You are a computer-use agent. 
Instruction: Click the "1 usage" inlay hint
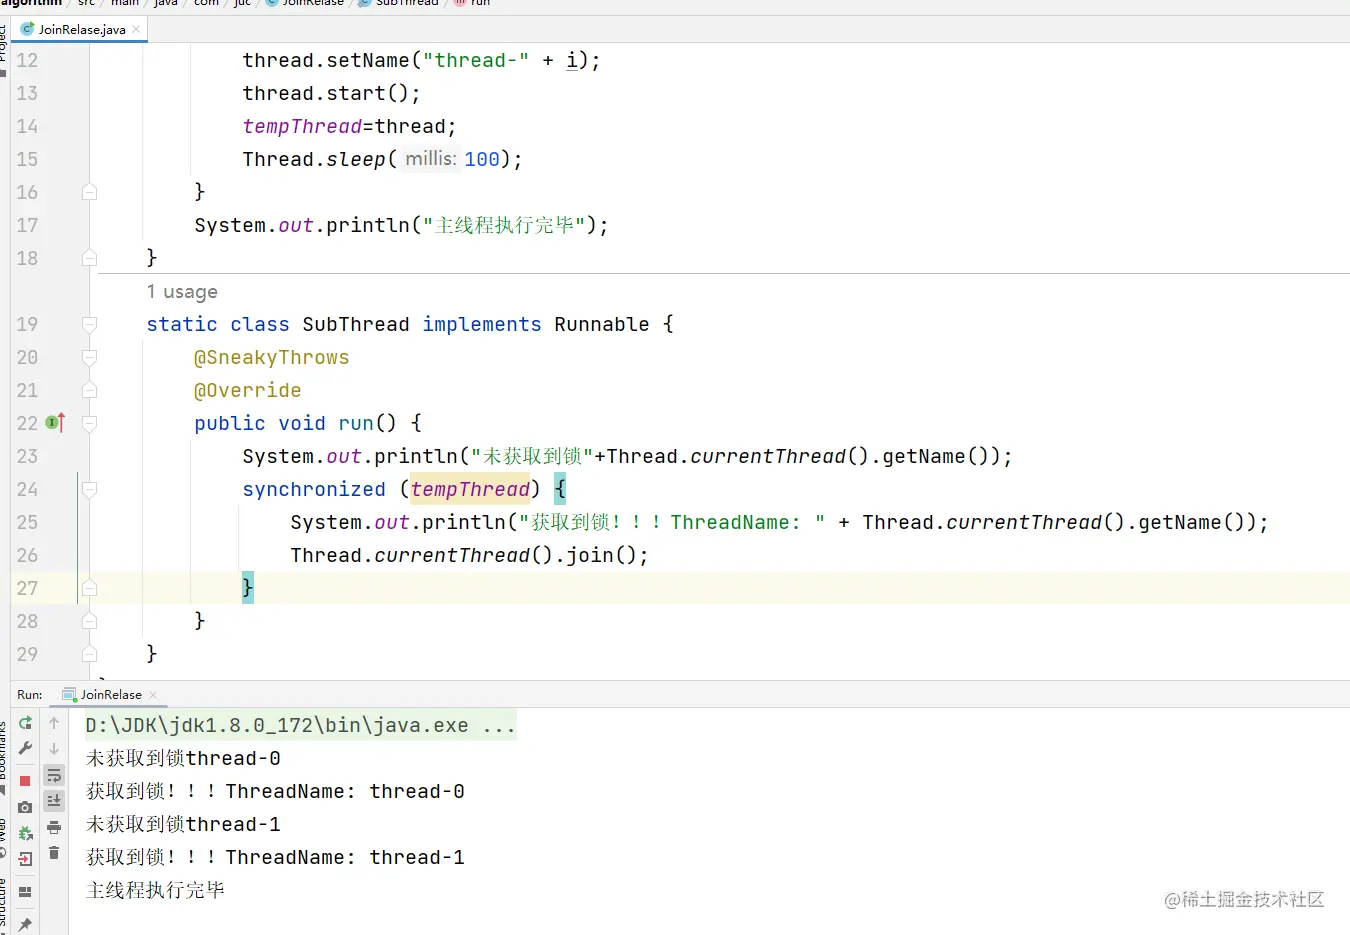point(182,292)
